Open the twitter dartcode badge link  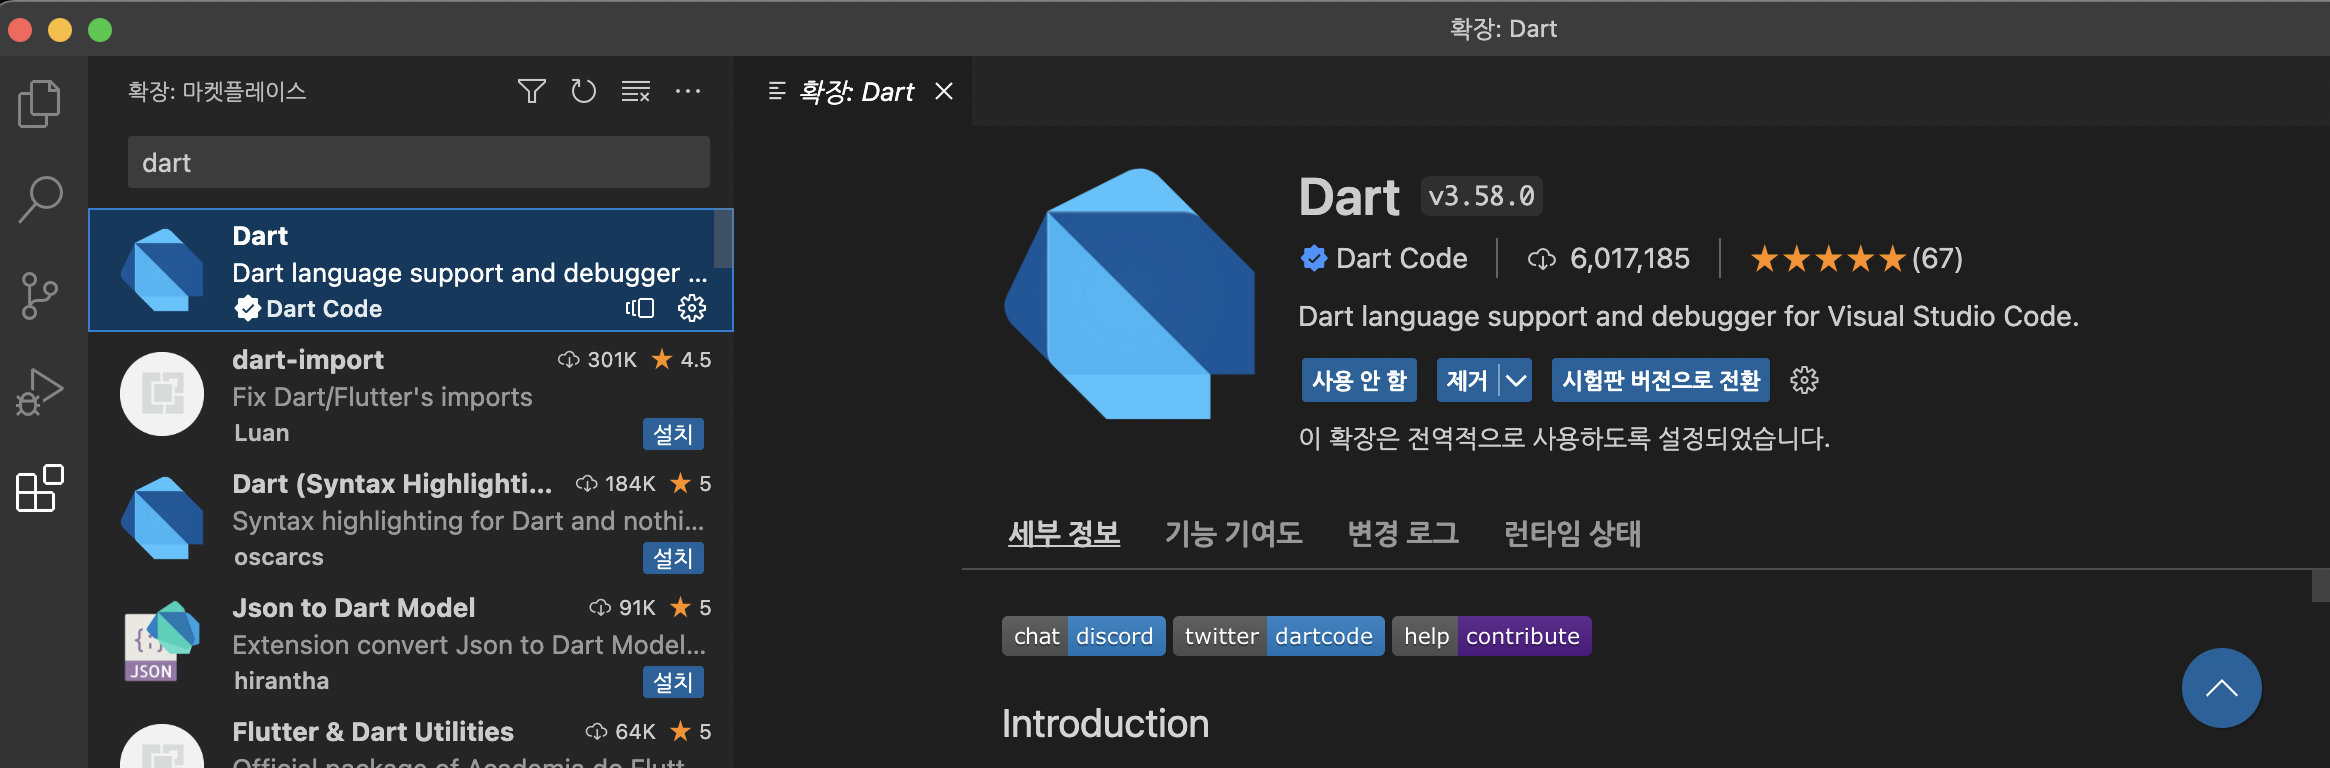coord(1279,636)
